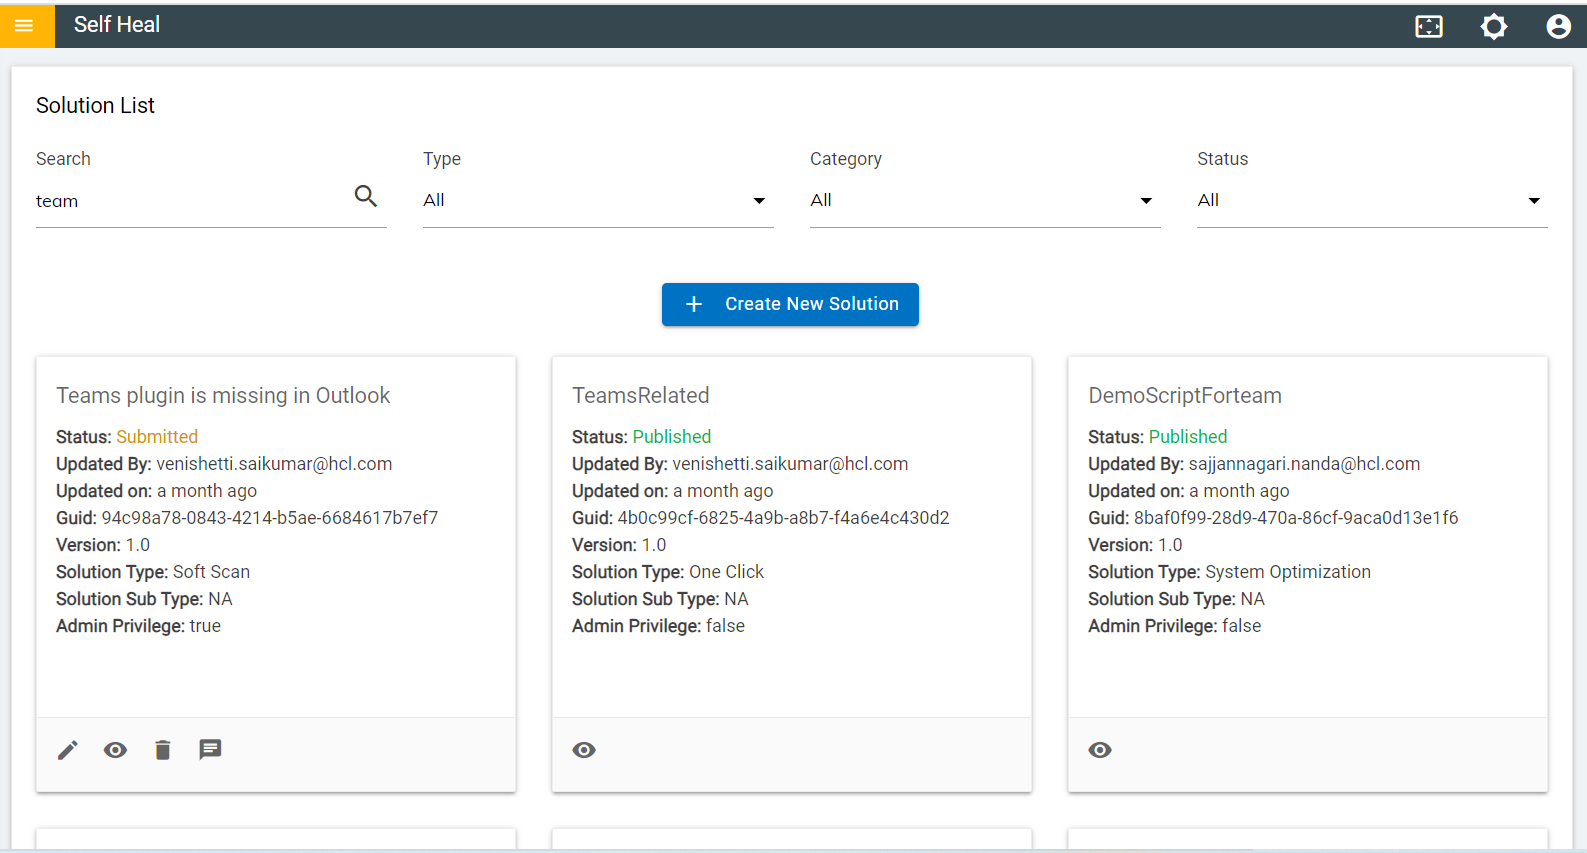Open the TeamsRelated card title
This screenshot has width=1587, height=853.
pos(641,396)
